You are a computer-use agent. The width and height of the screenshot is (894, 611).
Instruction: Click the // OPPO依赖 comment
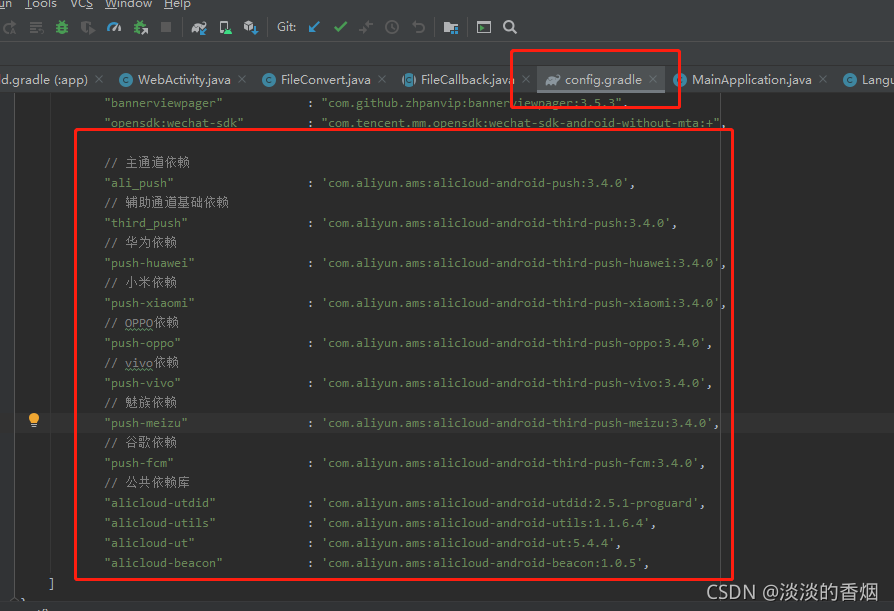coord(141,323)
